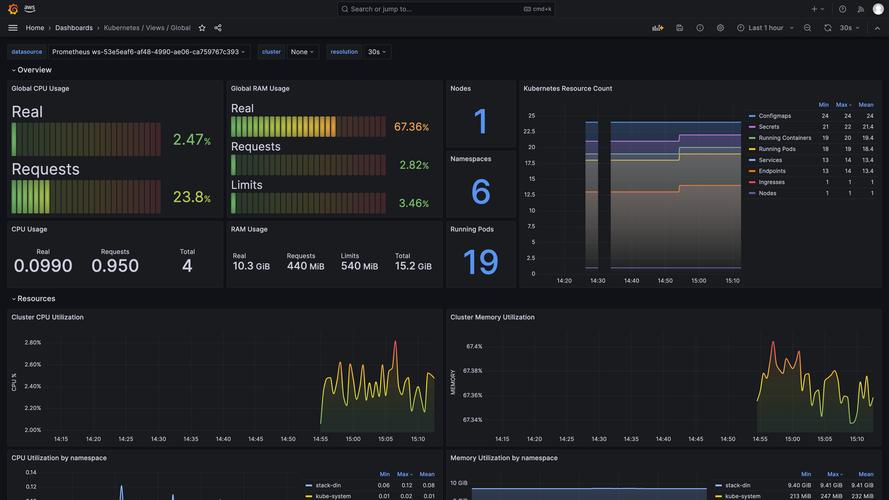Toggle Configmaps series in legend
The image size is (889, 500).
pos(774,116)
